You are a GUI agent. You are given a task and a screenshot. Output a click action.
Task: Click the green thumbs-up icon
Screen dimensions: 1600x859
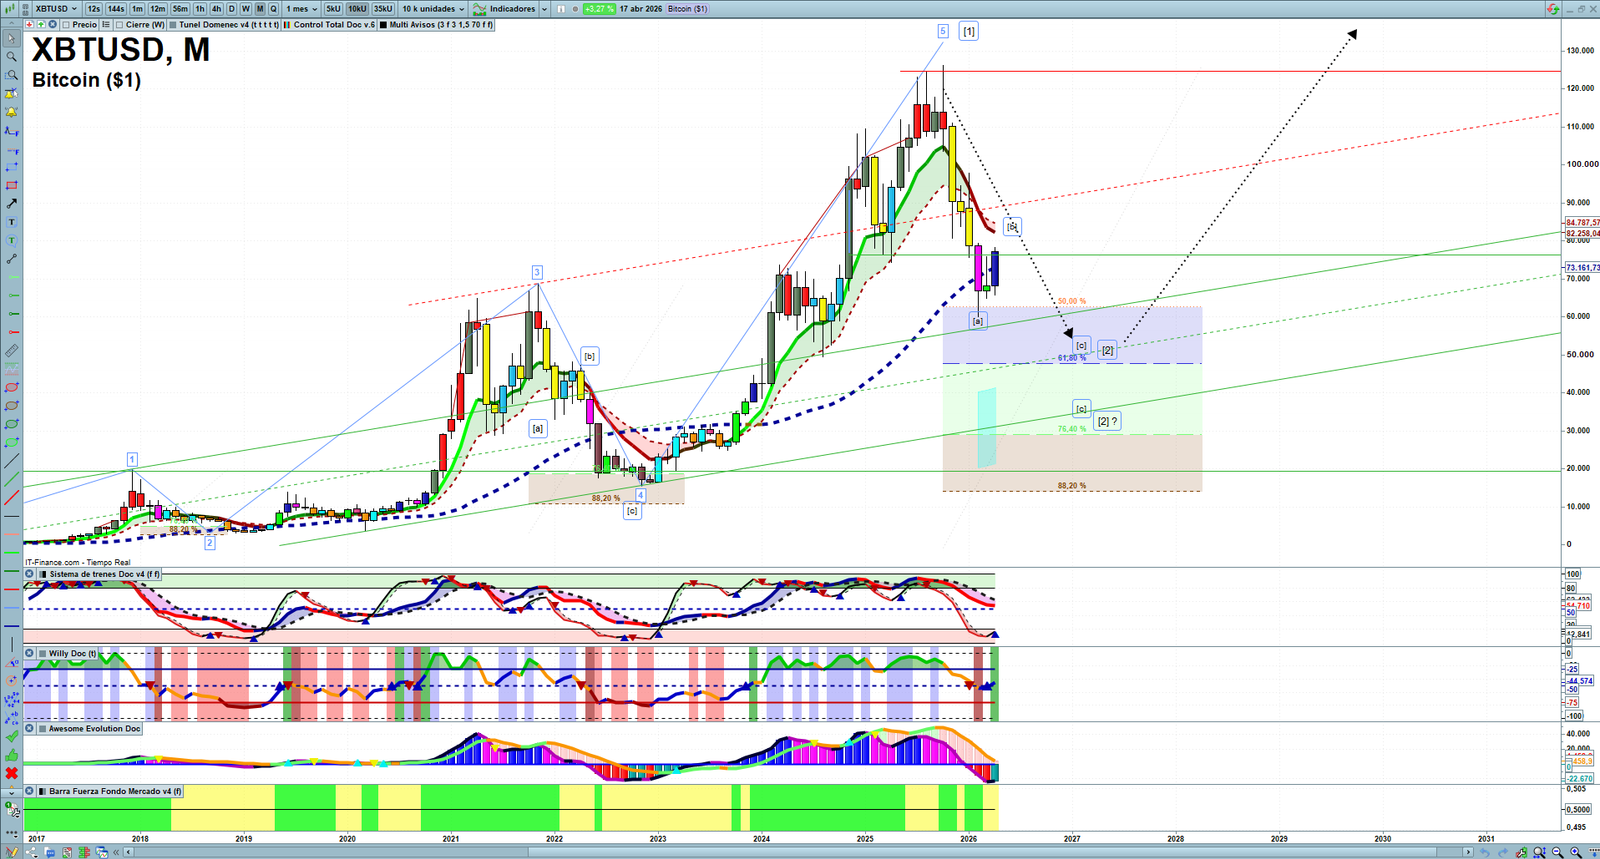[11, 755]
